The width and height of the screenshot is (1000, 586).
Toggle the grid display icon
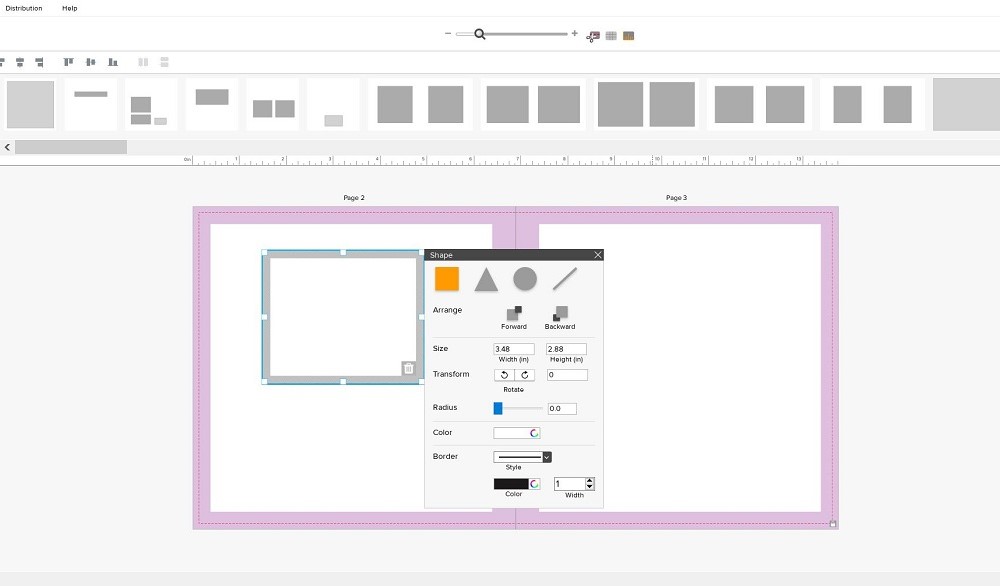coord(611,36)
